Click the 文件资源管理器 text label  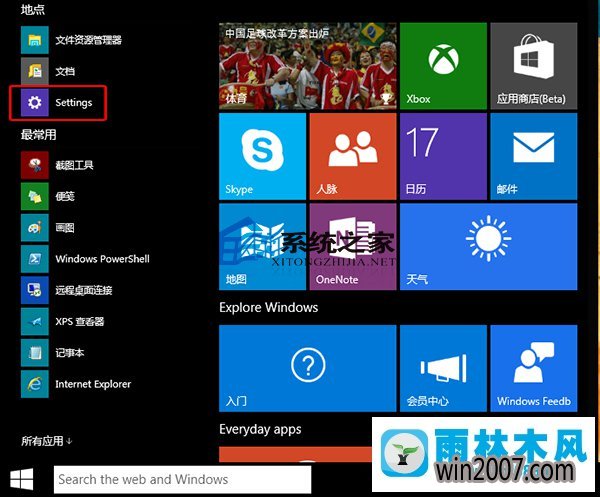click(x=88, y=40)
